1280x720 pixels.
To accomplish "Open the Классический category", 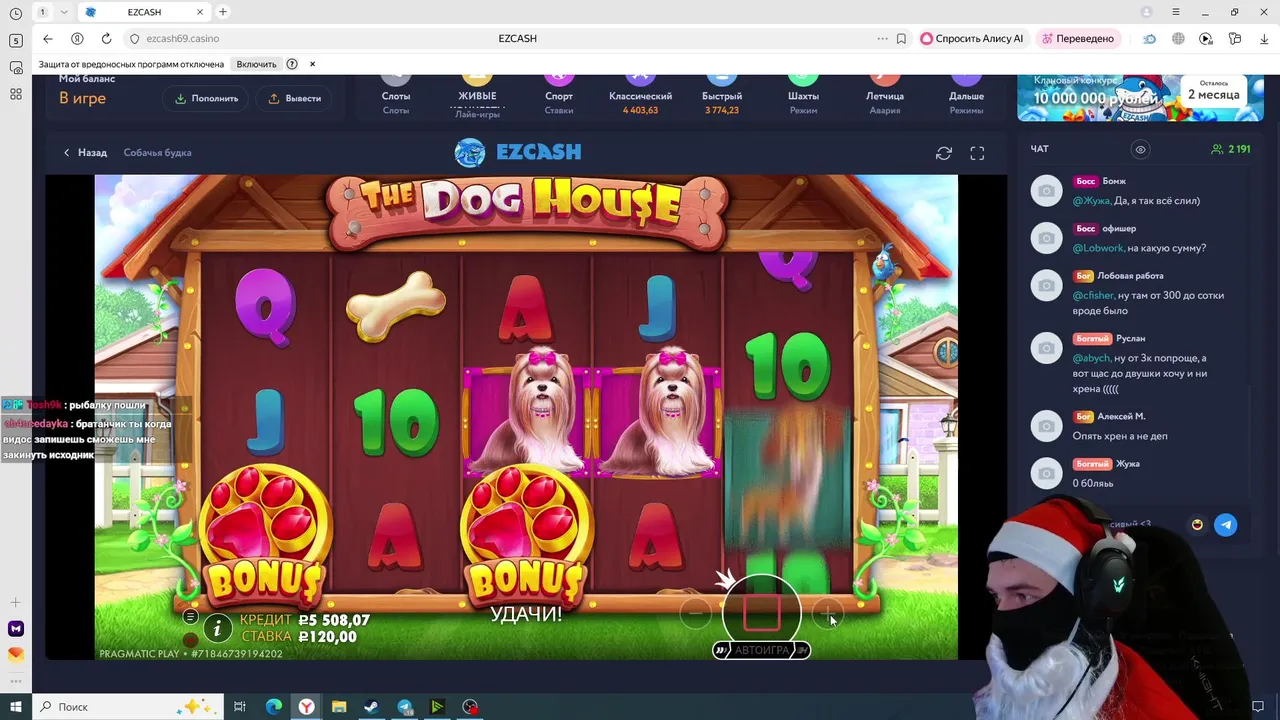I will [x=640, y=96].
